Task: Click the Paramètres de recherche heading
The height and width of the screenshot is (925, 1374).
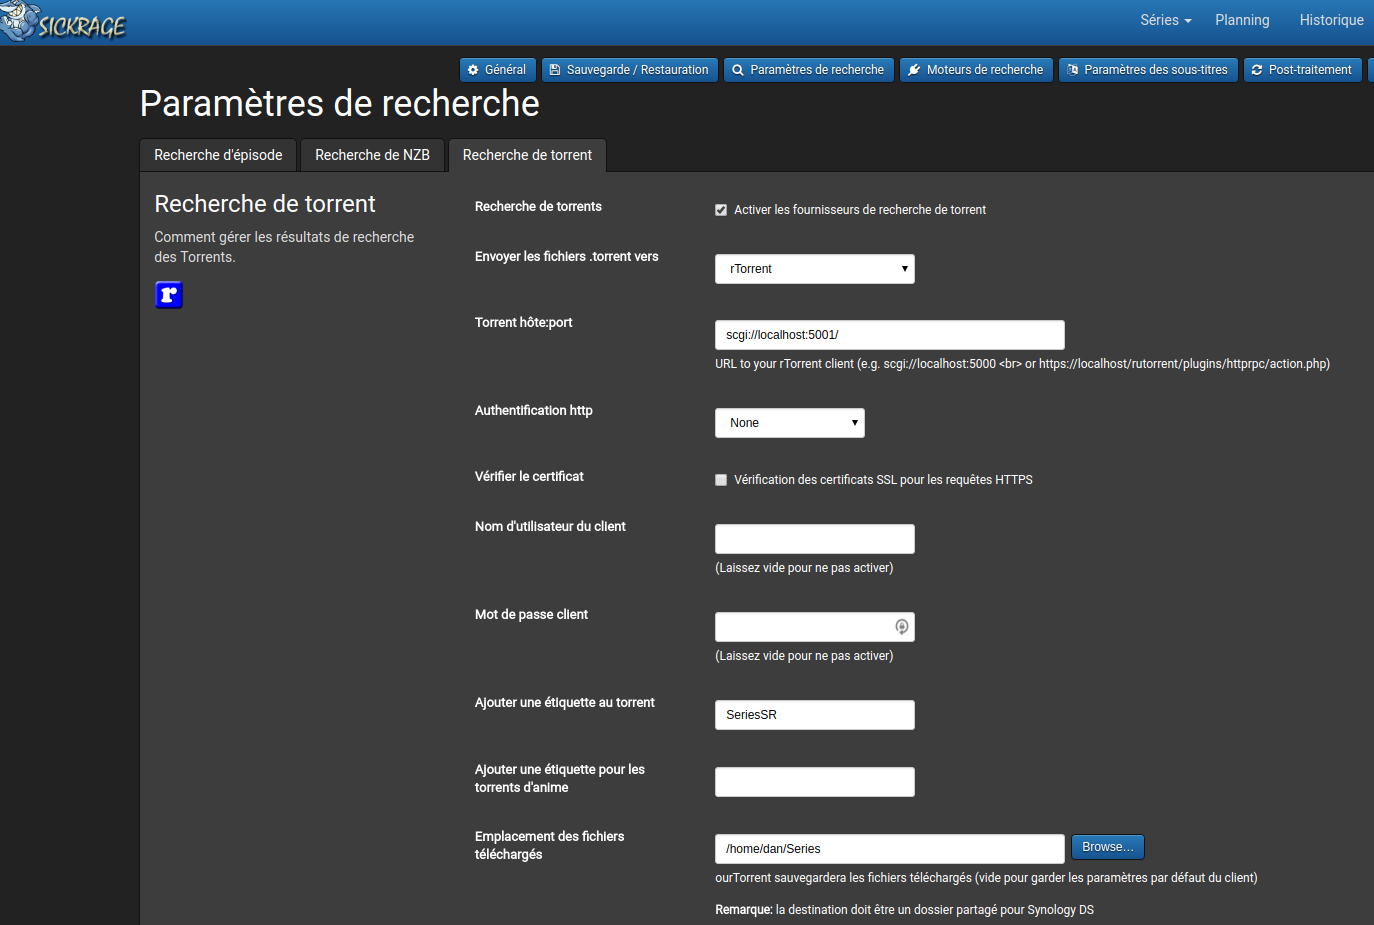Action: point(340,103)
